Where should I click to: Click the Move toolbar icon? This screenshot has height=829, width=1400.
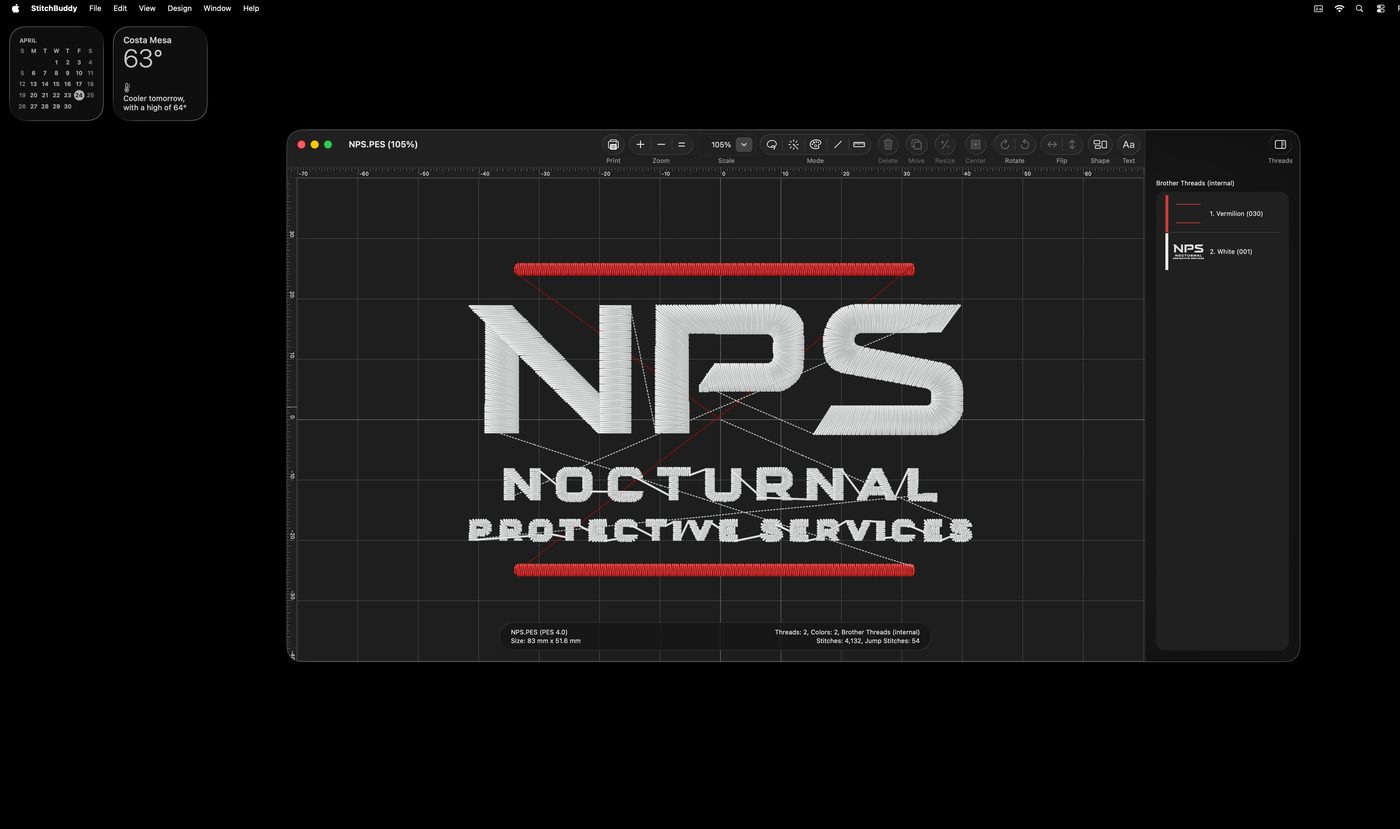(x=916, y=145)
